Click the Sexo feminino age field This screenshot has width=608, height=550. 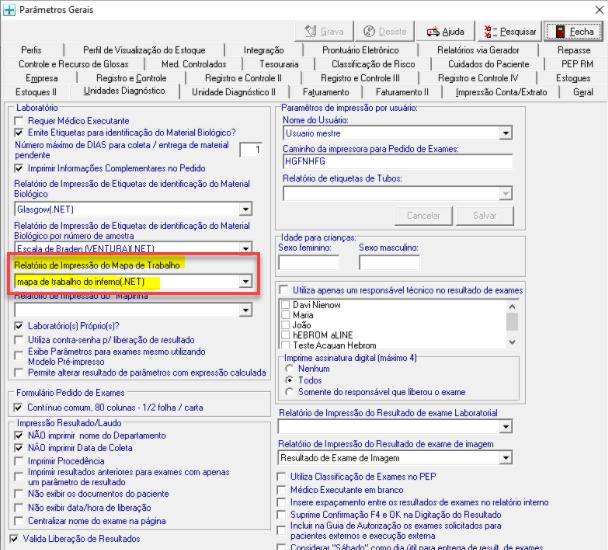pos(309,263)
